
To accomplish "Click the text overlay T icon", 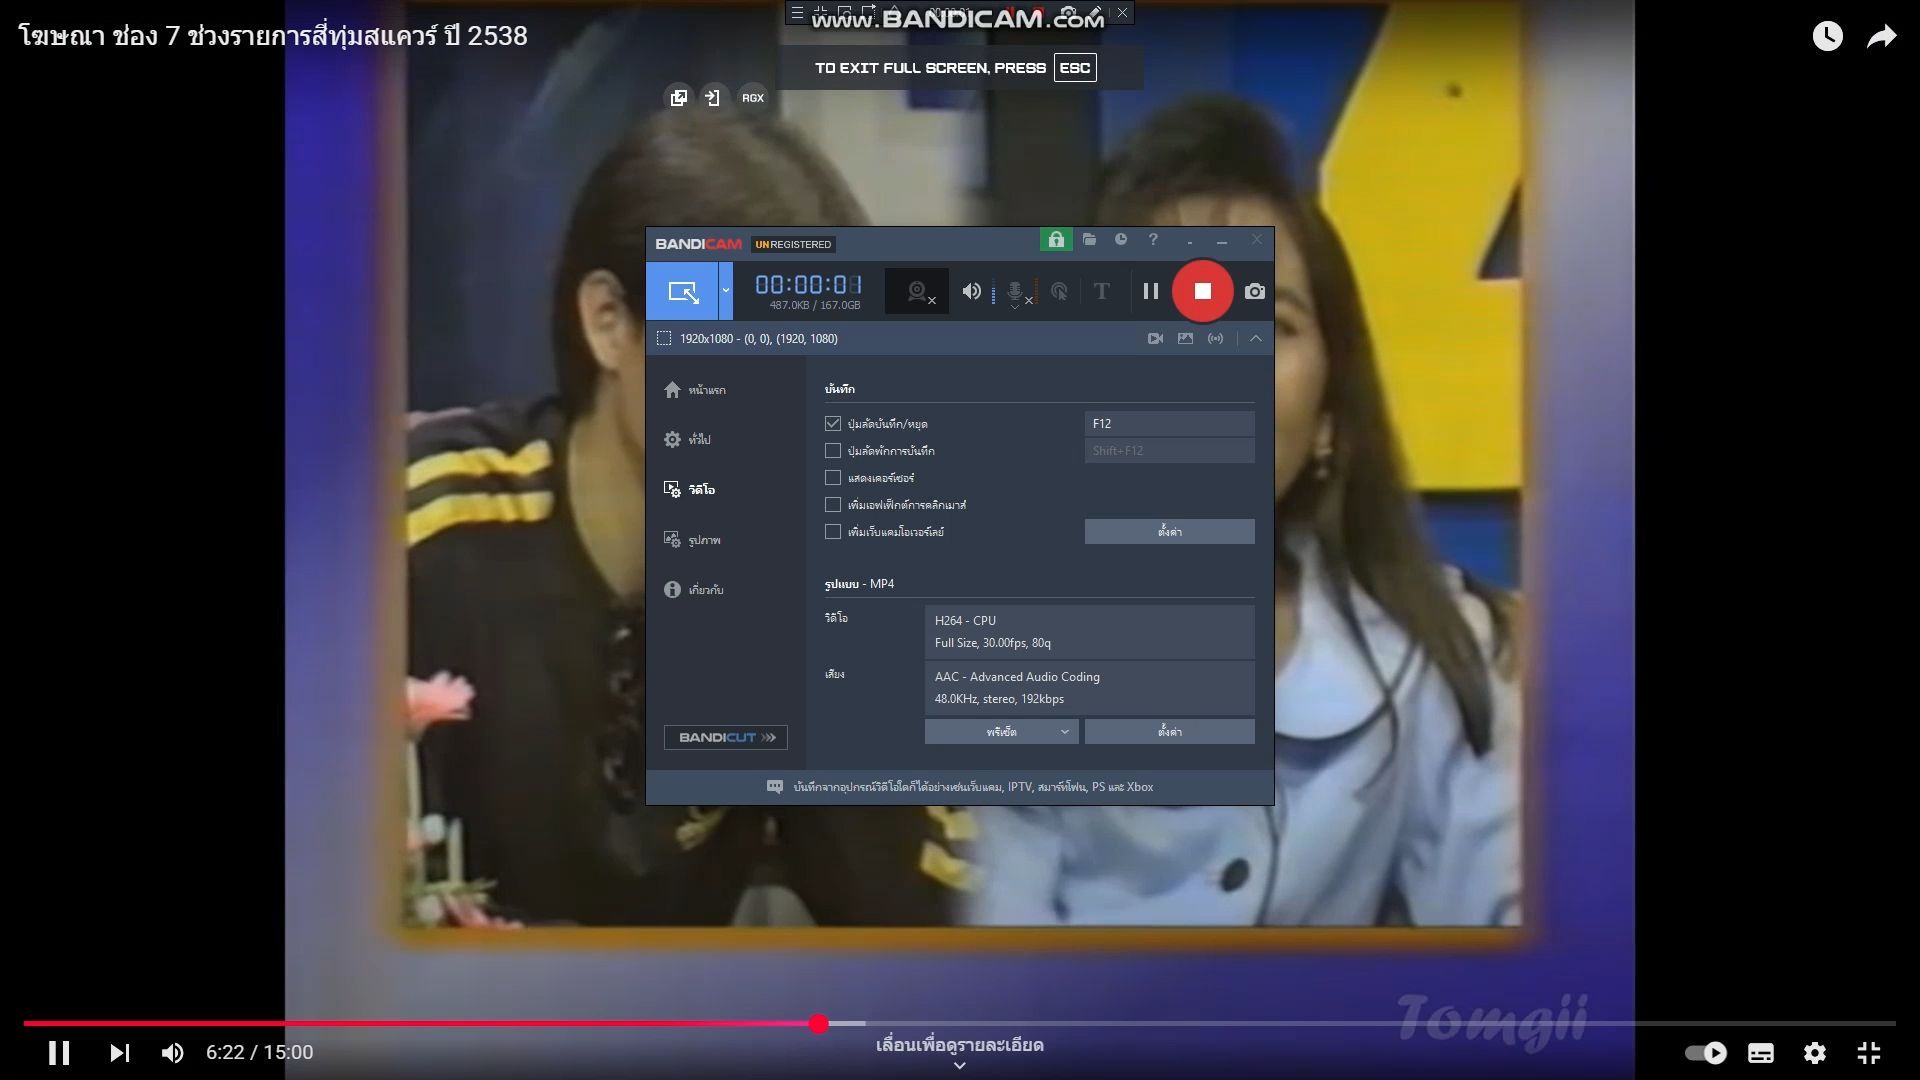I will pyautogui.click(x=1101, y=291).
